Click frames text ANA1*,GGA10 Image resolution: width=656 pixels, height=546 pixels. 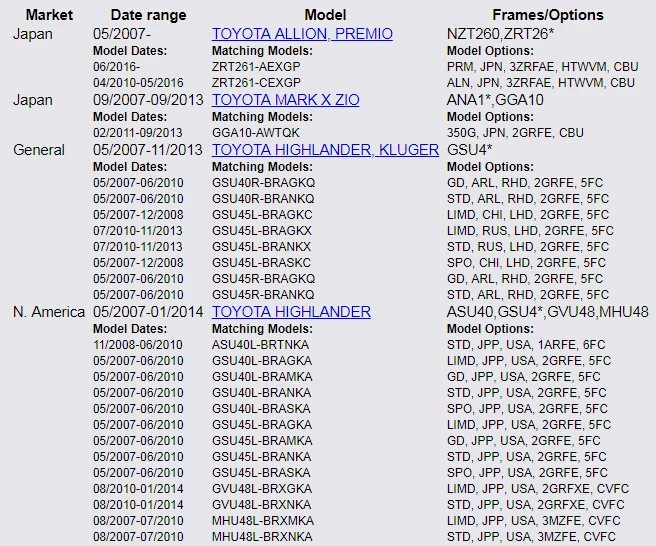(x=495, y=100)
